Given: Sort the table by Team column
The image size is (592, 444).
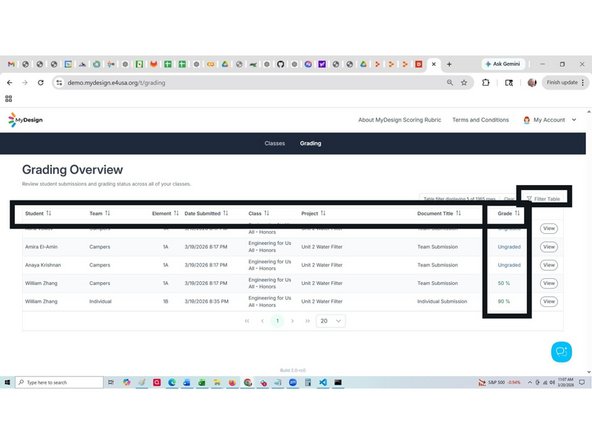Looking at the screenshot, I should 107,213.
